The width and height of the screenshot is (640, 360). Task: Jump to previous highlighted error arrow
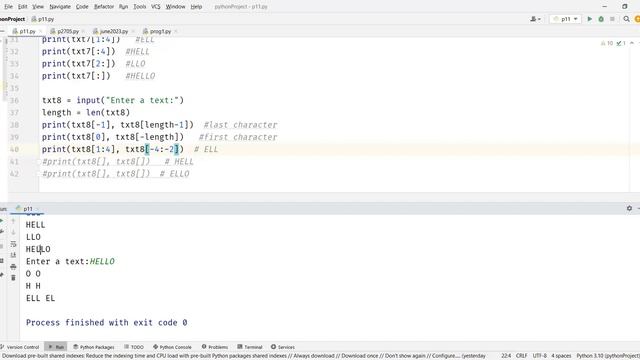point(632,43)
